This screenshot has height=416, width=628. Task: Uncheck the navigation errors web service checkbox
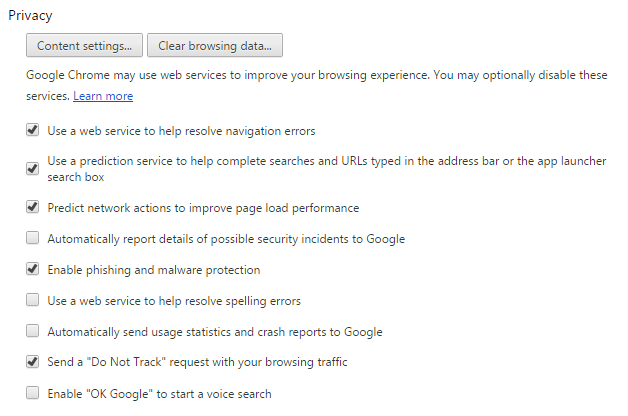click(x=33, y=130)
